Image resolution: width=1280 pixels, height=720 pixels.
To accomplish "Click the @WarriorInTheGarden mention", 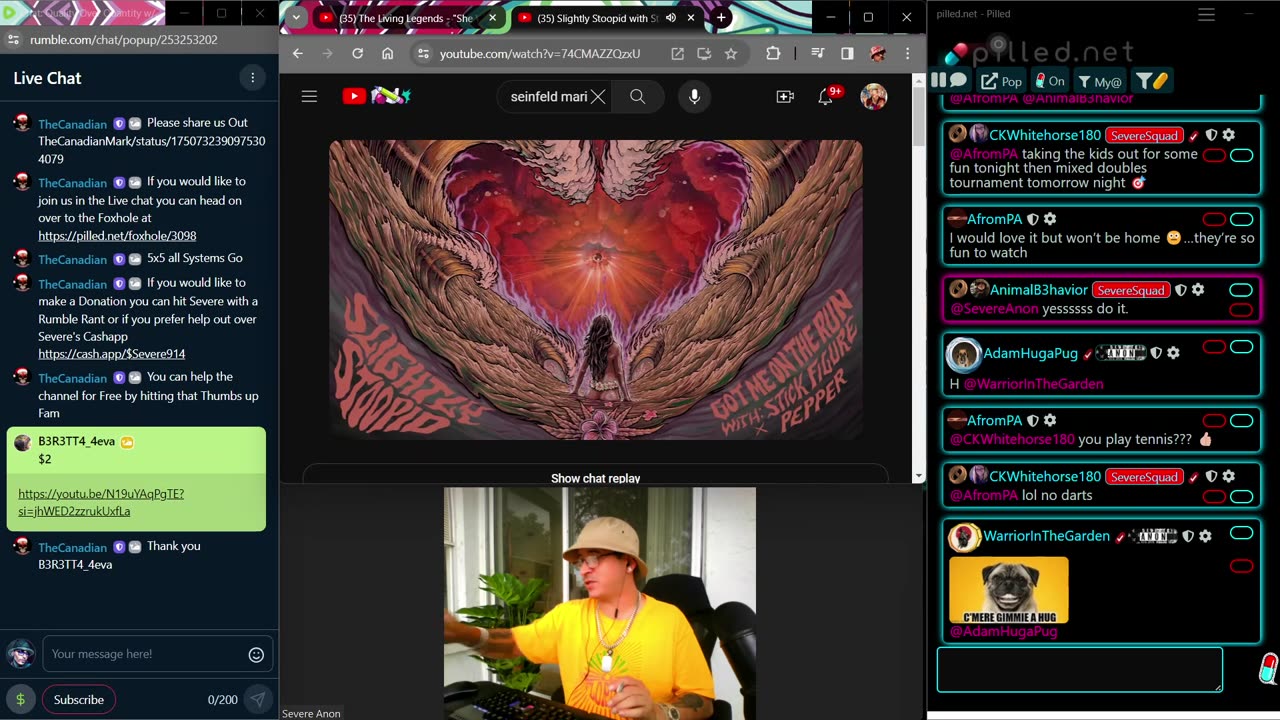I will pos(1033,384).
